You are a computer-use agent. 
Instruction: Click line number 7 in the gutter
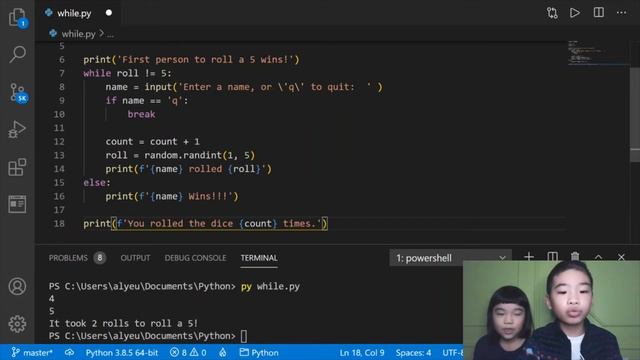(x=62, y=73)
